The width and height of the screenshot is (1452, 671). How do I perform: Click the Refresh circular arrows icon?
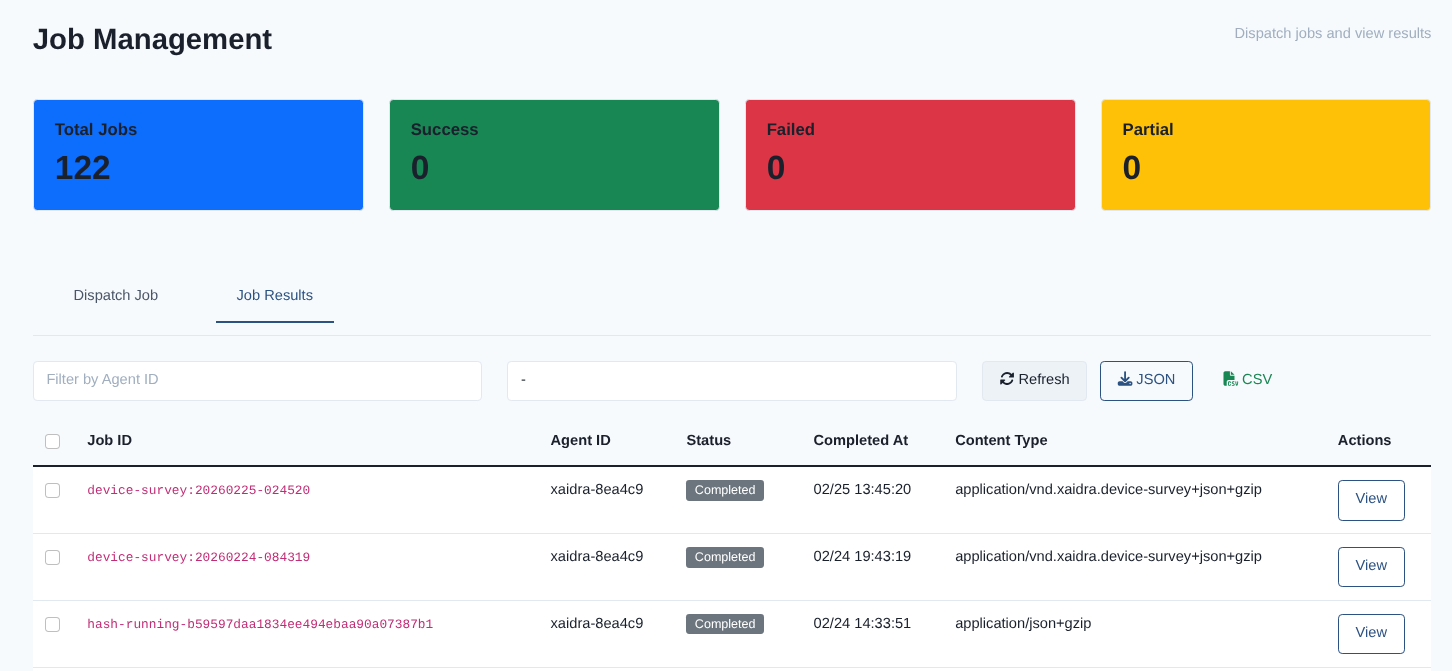[1007, 379]
